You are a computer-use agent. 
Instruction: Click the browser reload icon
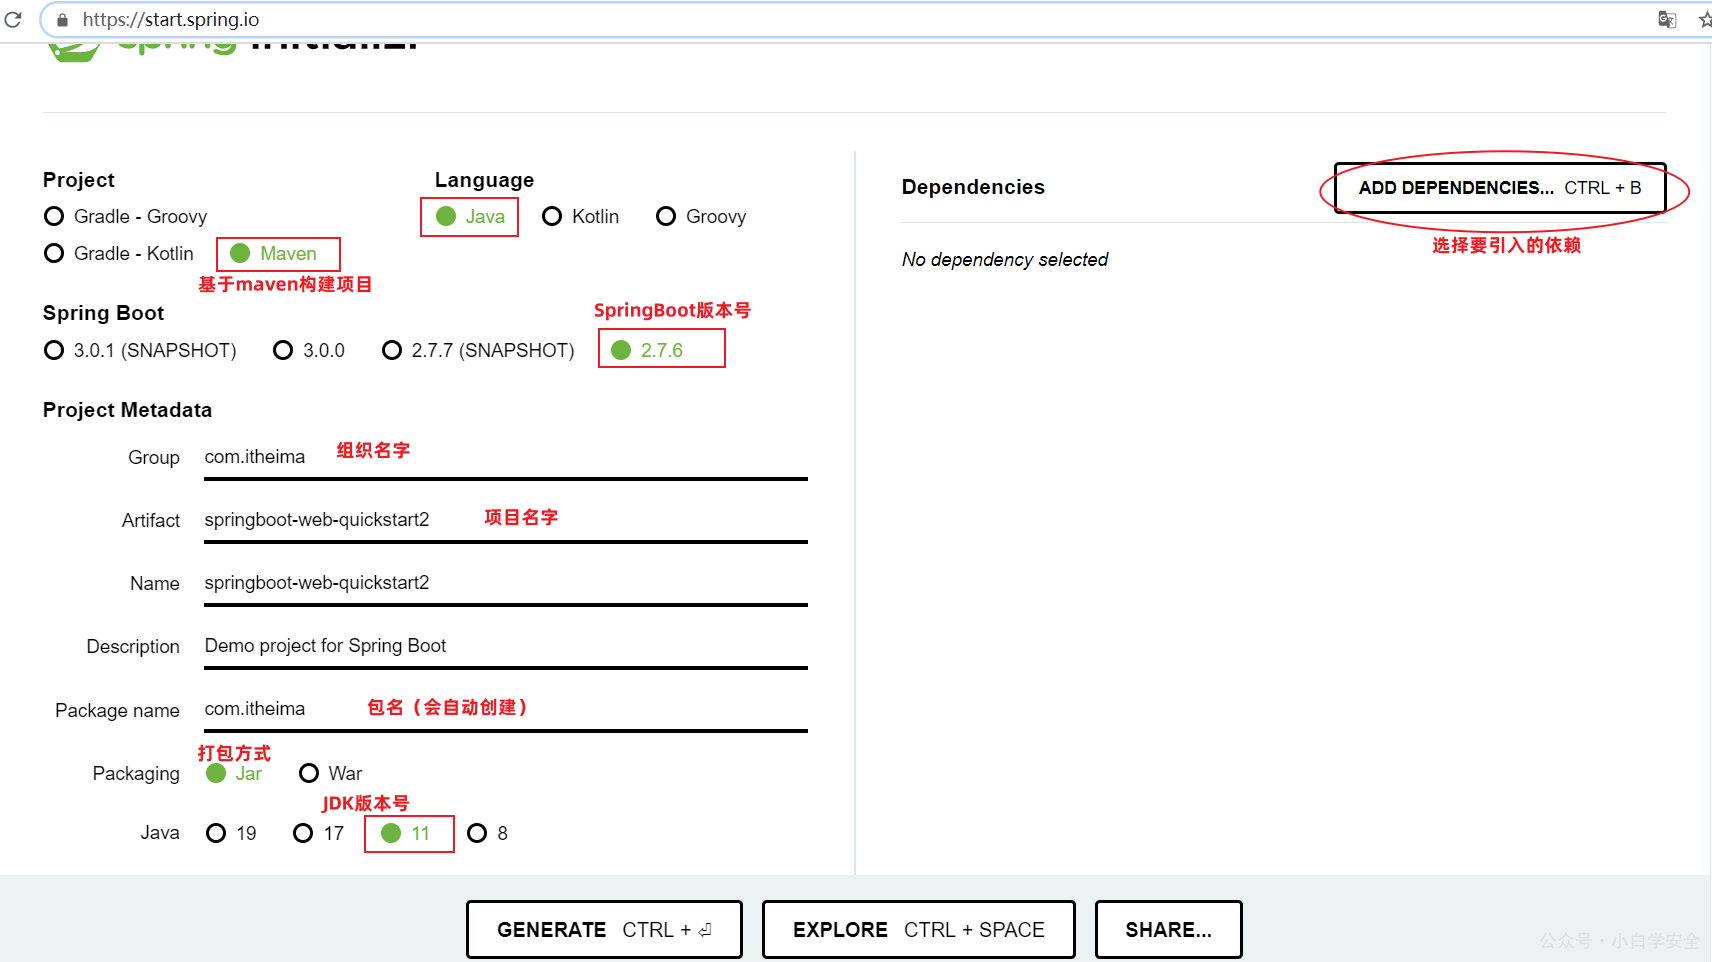tap(13, 19)
